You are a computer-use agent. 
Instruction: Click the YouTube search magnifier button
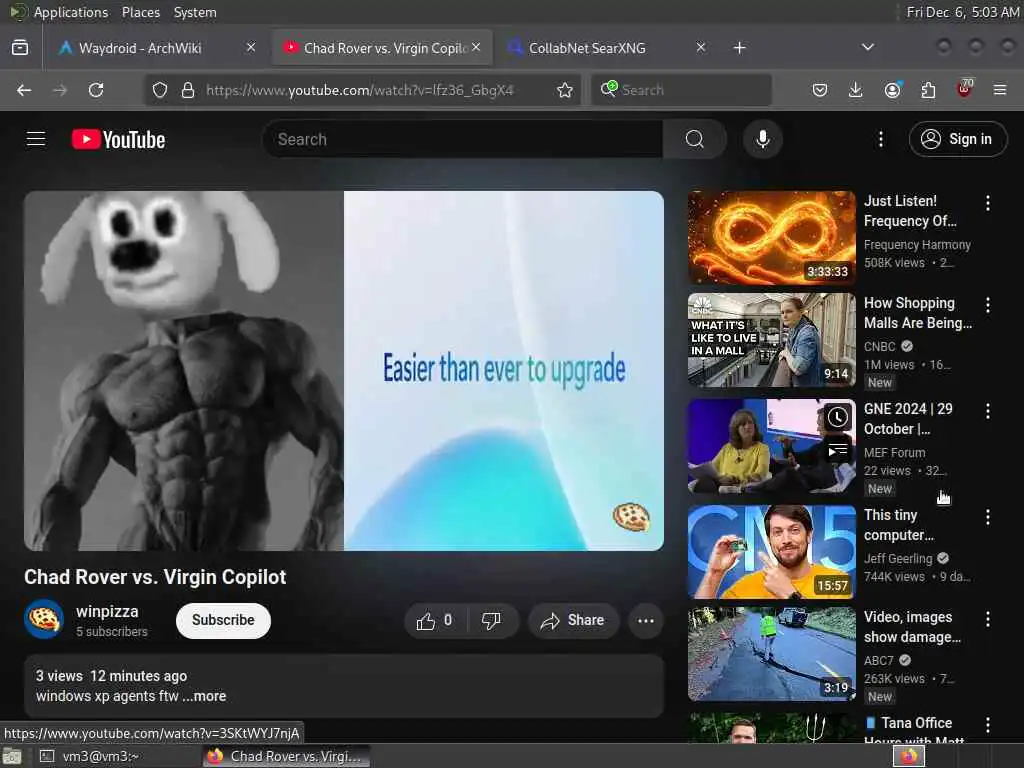click(x=694, y=139)
